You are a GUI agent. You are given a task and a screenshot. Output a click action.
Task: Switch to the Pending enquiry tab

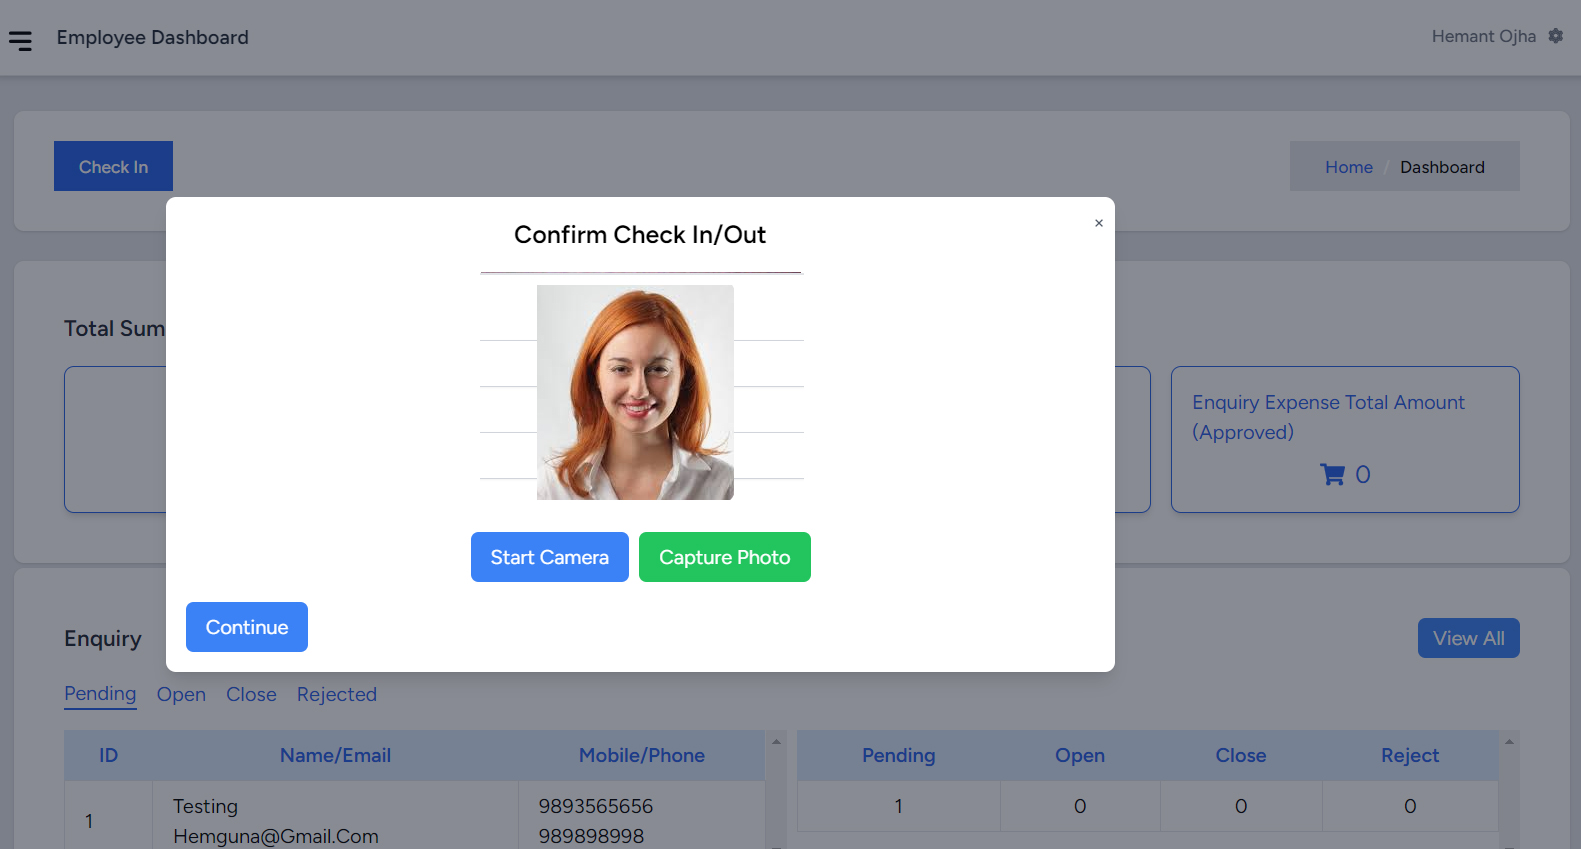(x=100, y=694)
